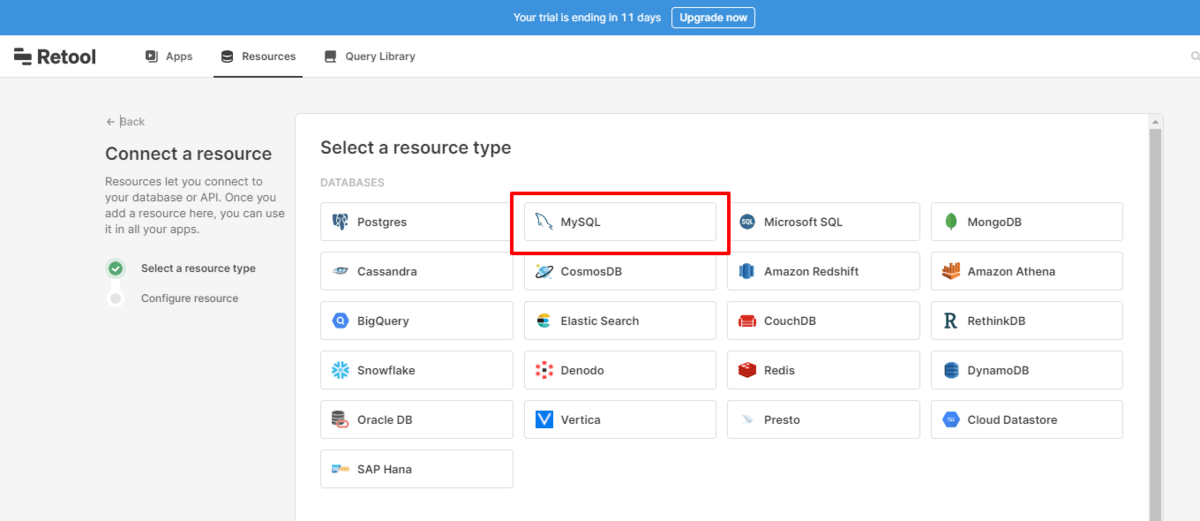
Task: Click the Redis cube icon
Action: point(747,370)
